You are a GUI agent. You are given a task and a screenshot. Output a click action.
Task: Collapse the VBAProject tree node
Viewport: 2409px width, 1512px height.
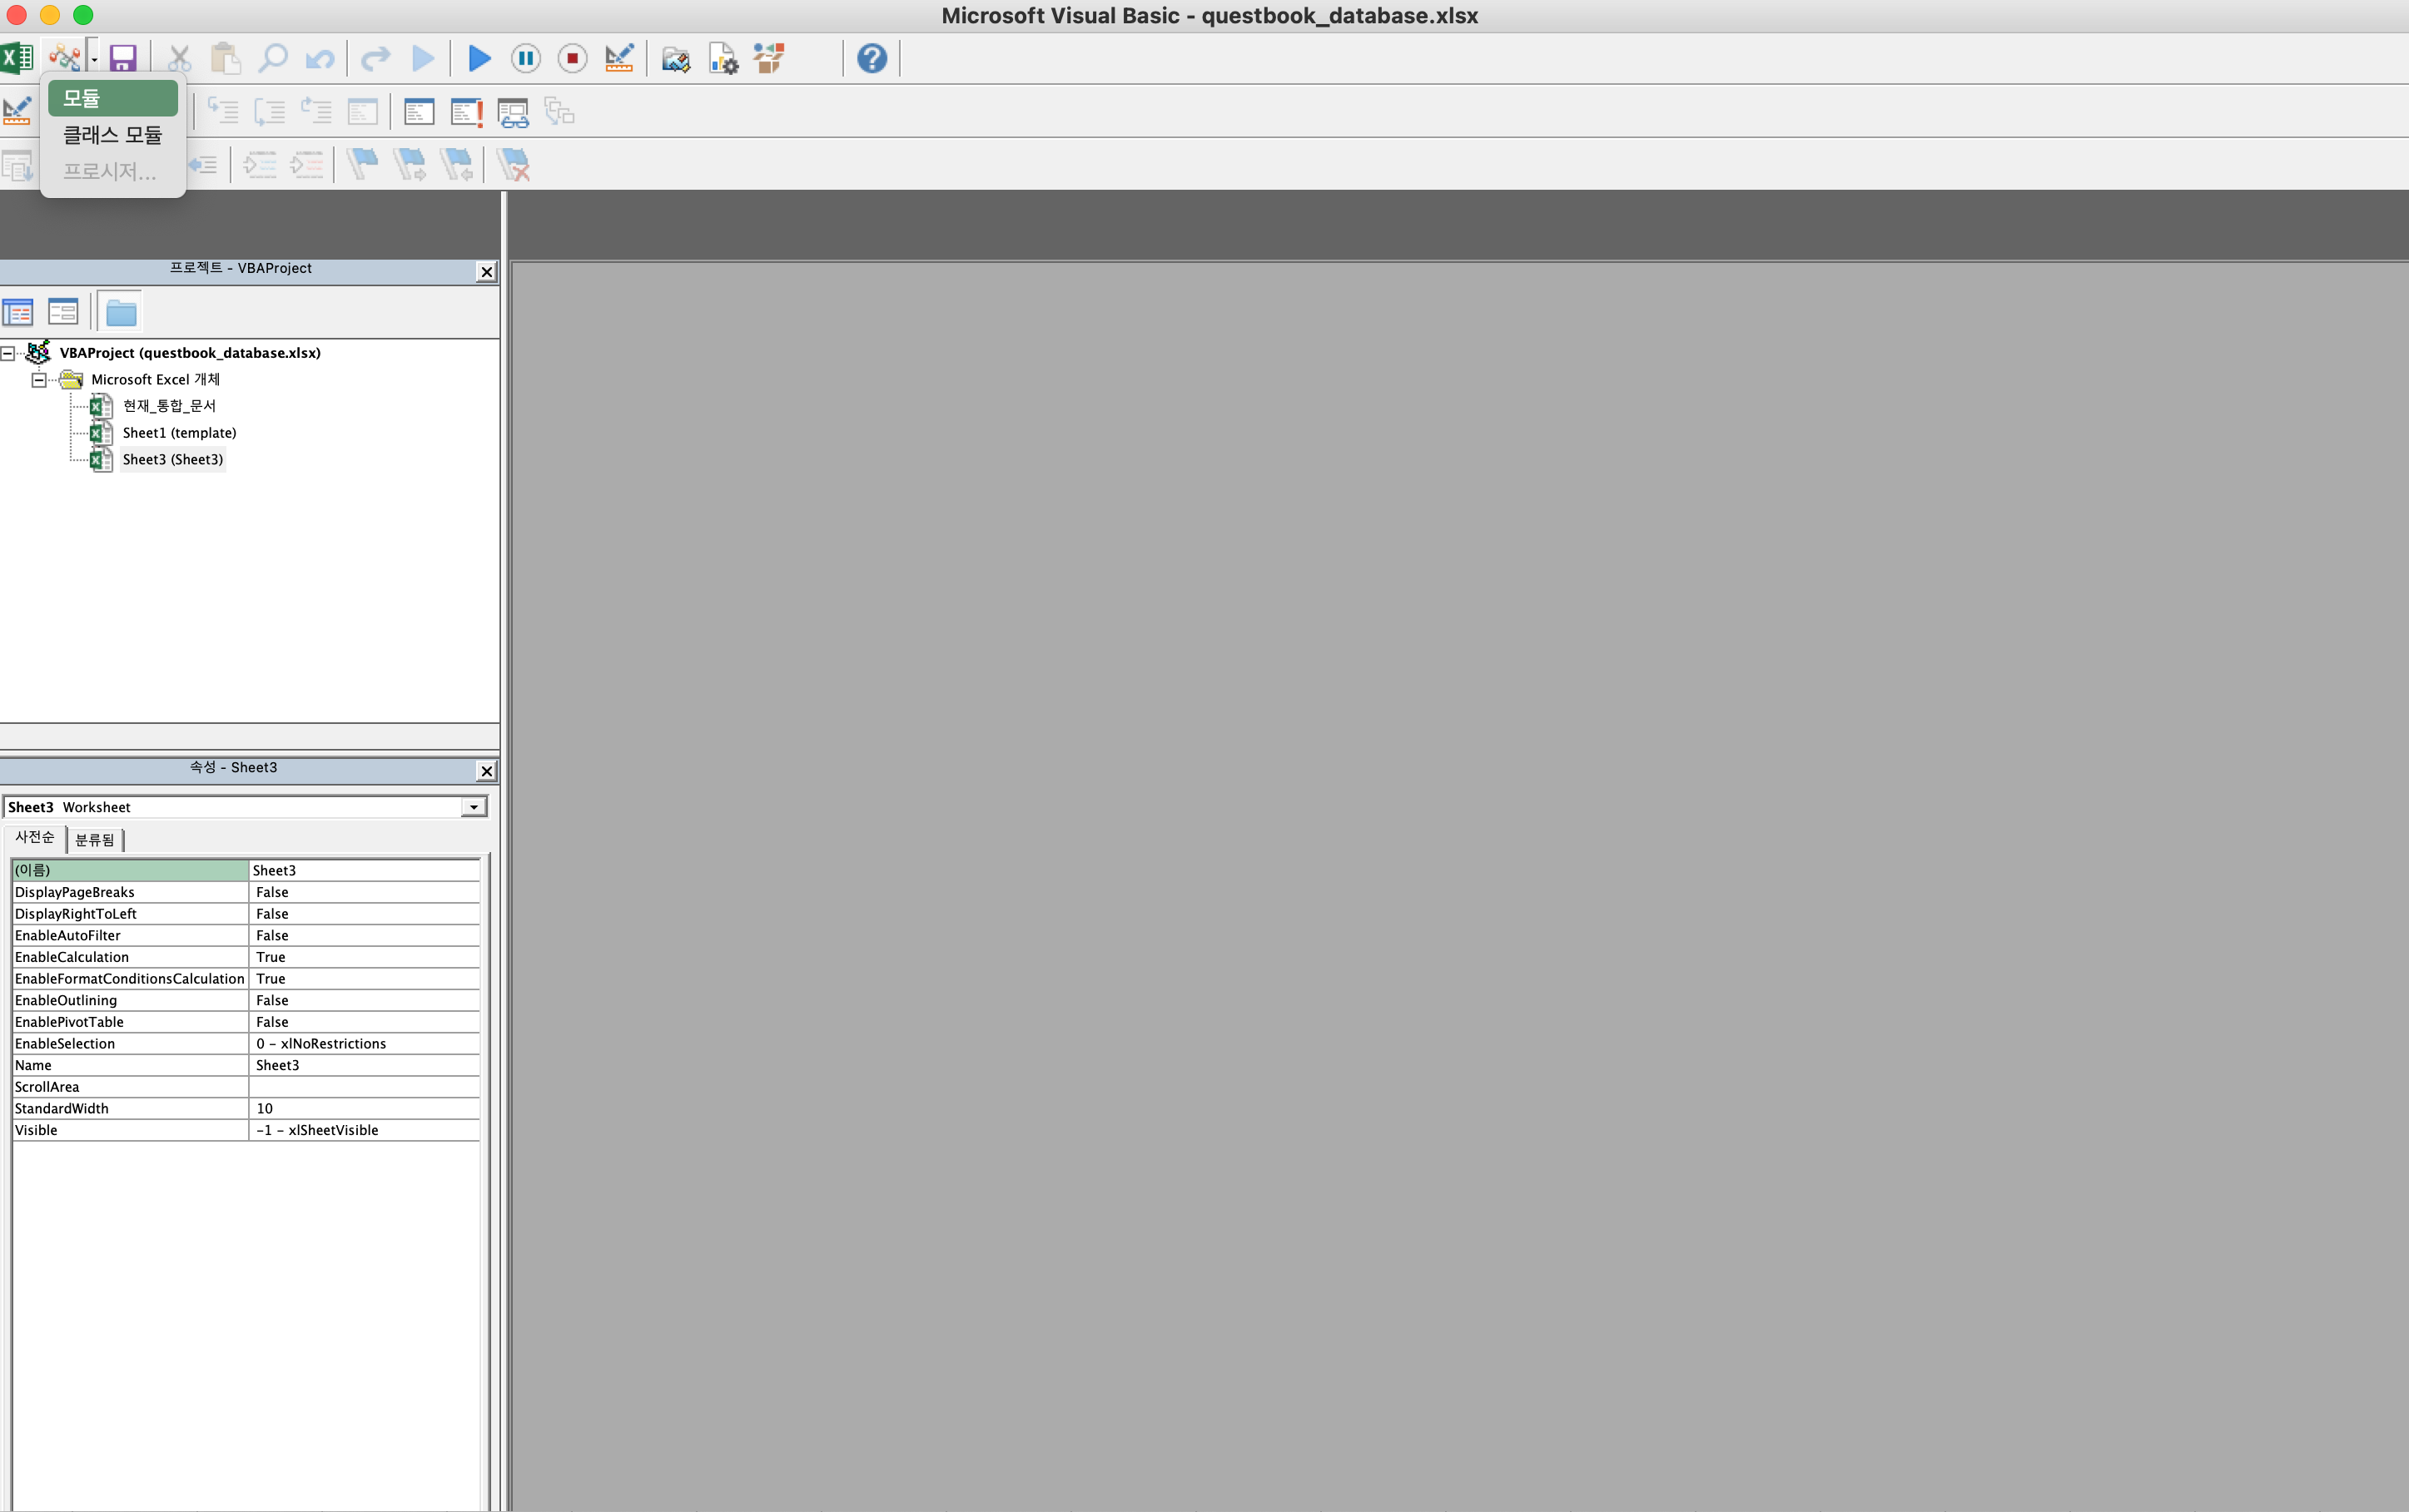point(8,353)
